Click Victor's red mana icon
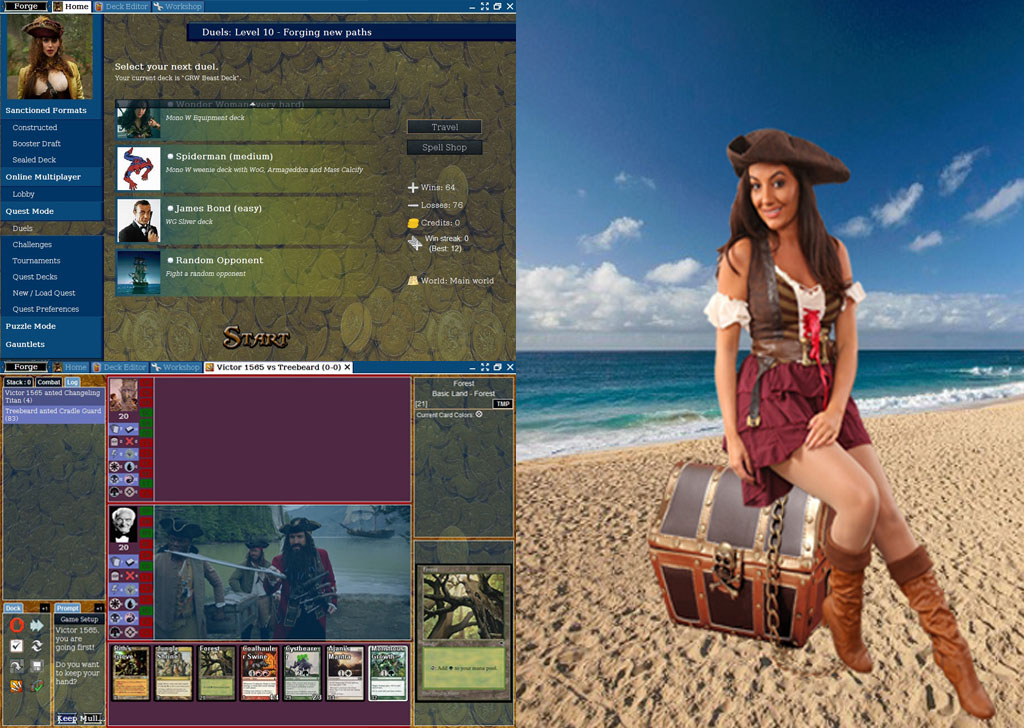This screenshot has height=728, width=1024. point(130,618)
